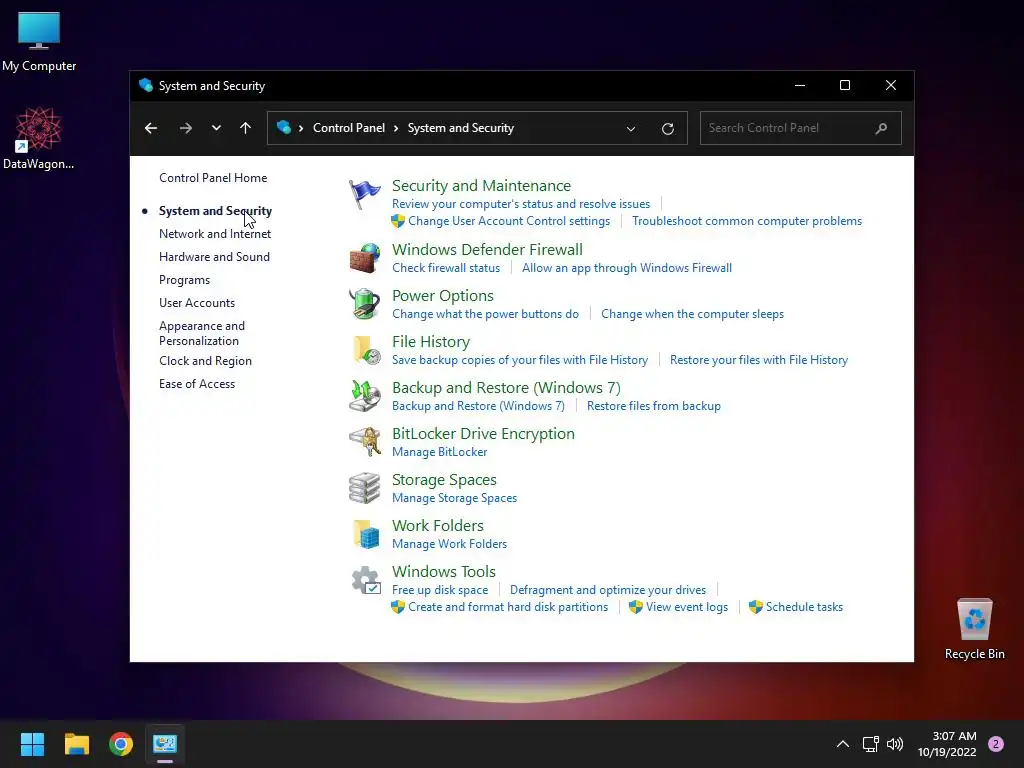Click the File History folder icon
Viewport: 1024px width, 768px height.
tap(364, 350)
